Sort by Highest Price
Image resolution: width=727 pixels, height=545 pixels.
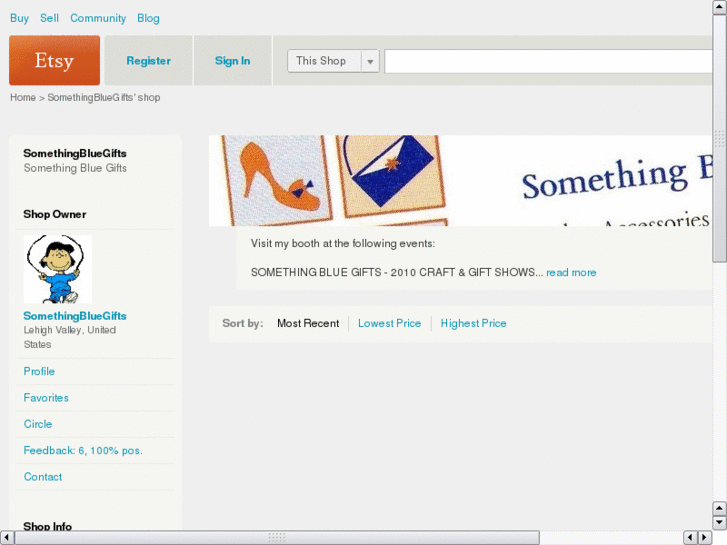[x=473, y=323]
